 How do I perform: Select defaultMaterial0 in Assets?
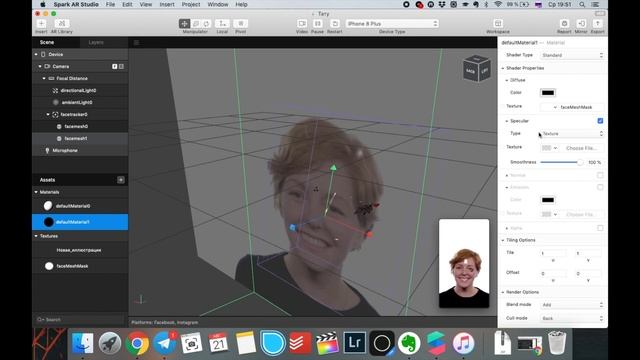click(x=80, y=206)
